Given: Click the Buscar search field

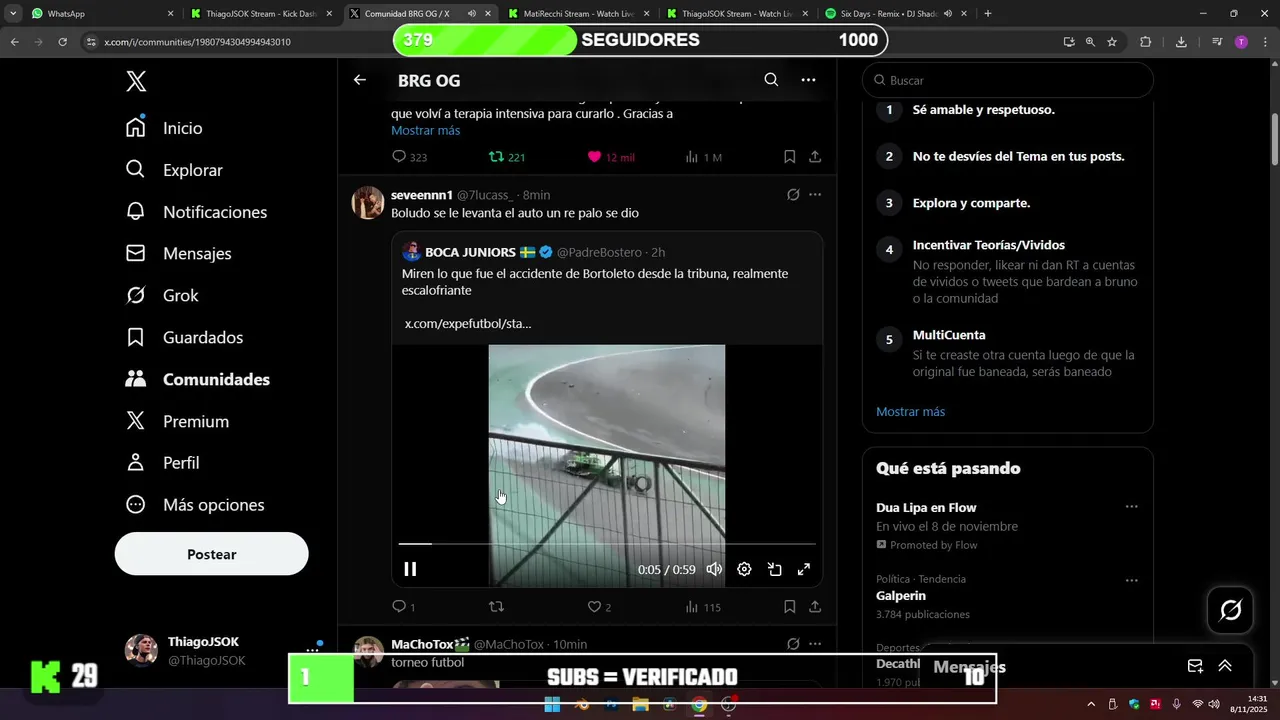Looking at the screenshot, I should (1007, 80).
